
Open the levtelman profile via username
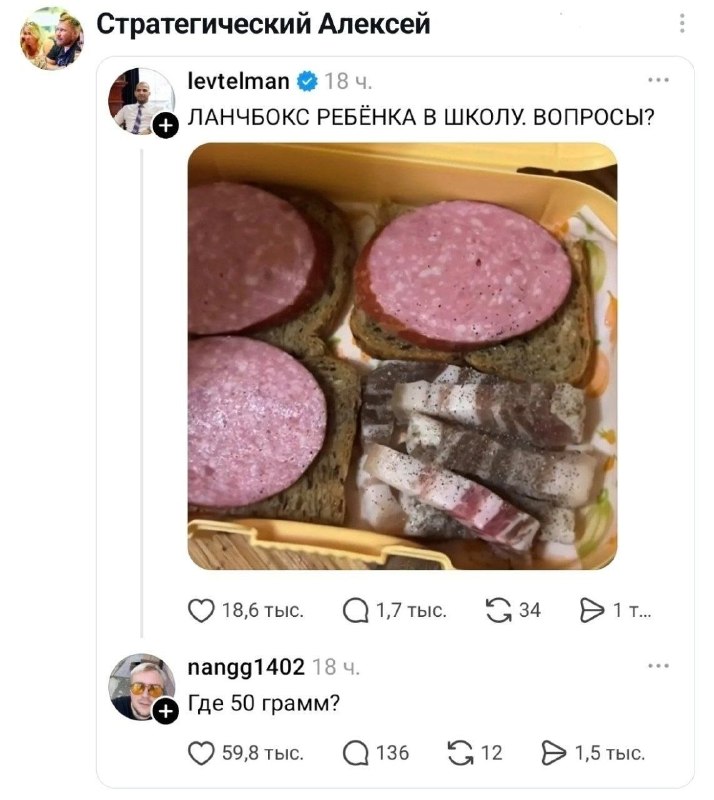(238, 81)
